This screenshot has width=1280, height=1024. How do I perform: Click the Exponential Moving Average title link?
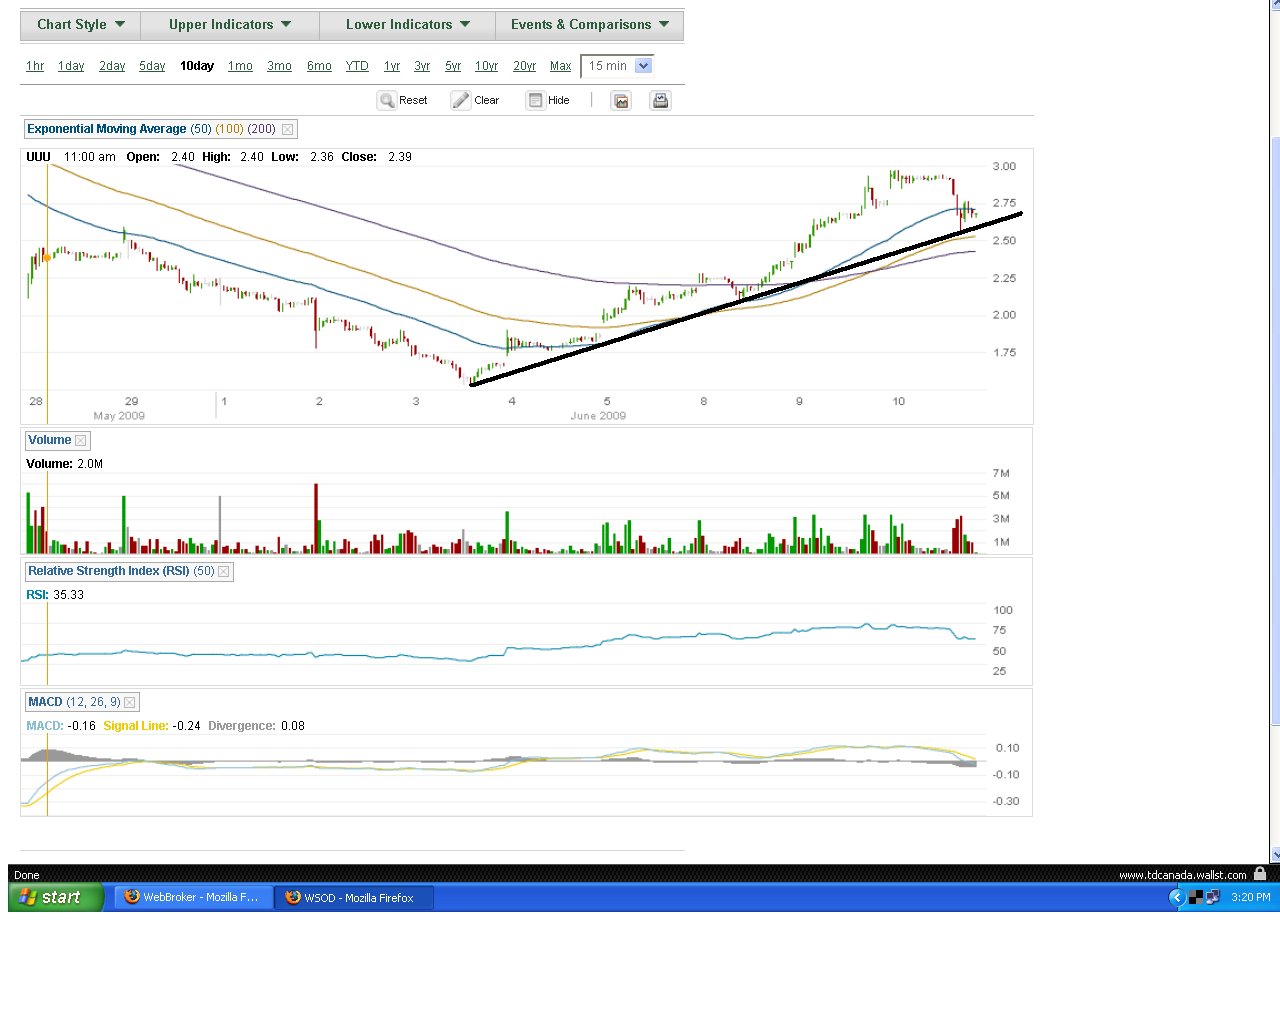coord(106,129)
